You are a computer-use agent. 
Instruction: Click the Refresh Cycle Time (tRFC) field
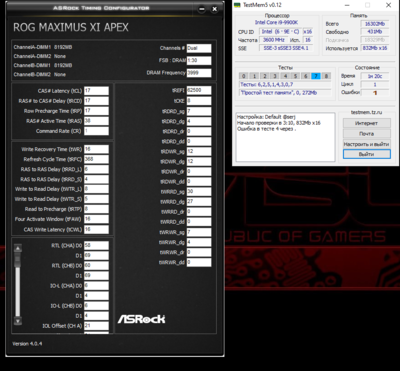coord(96,159)
